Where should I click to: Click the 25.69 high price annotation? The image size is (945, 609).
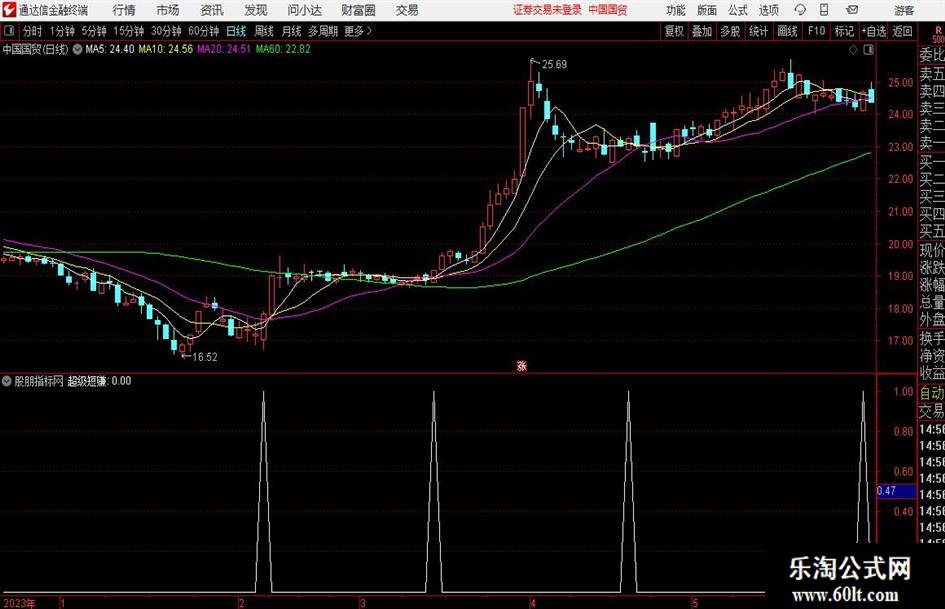[x=554, y=65]
